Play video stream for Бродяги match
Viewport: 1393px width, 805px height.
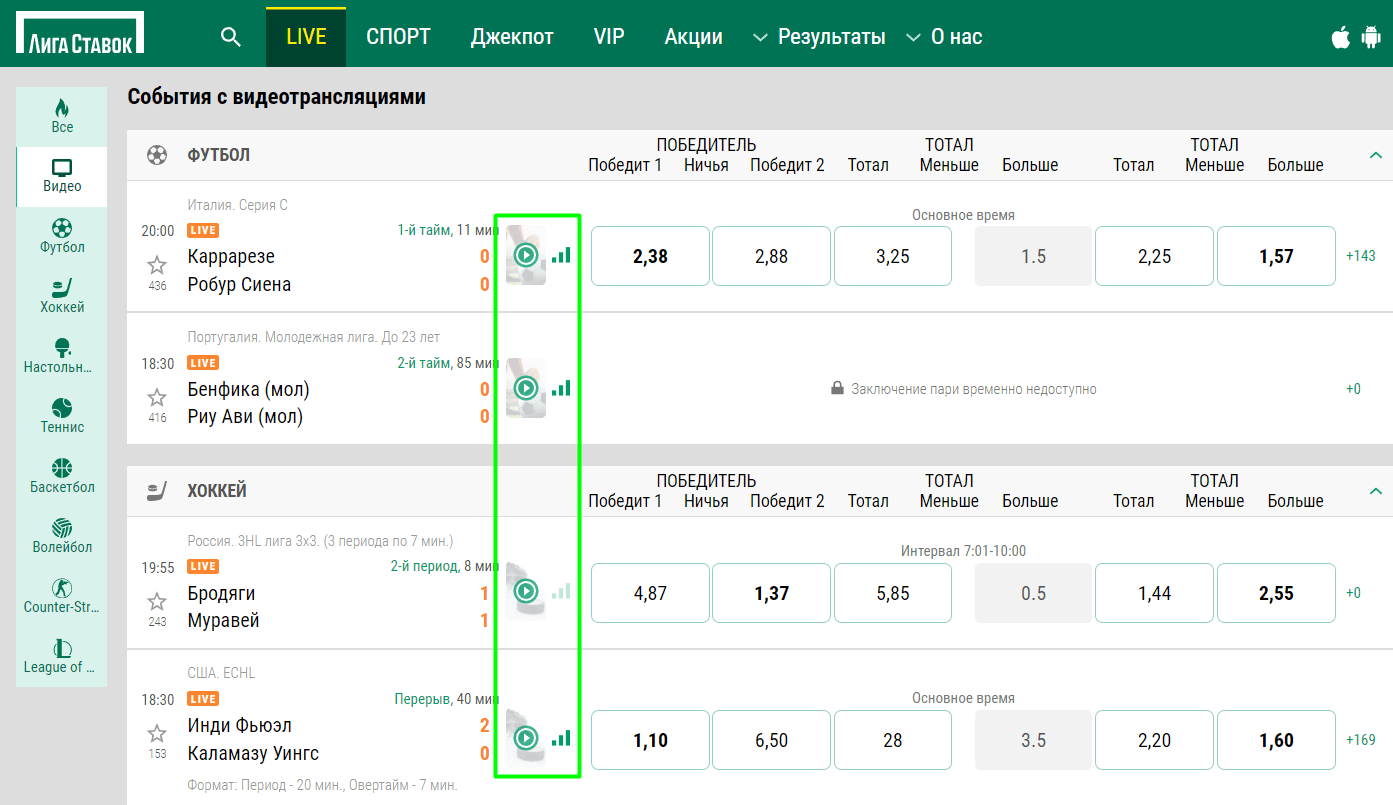coord(526,591)
